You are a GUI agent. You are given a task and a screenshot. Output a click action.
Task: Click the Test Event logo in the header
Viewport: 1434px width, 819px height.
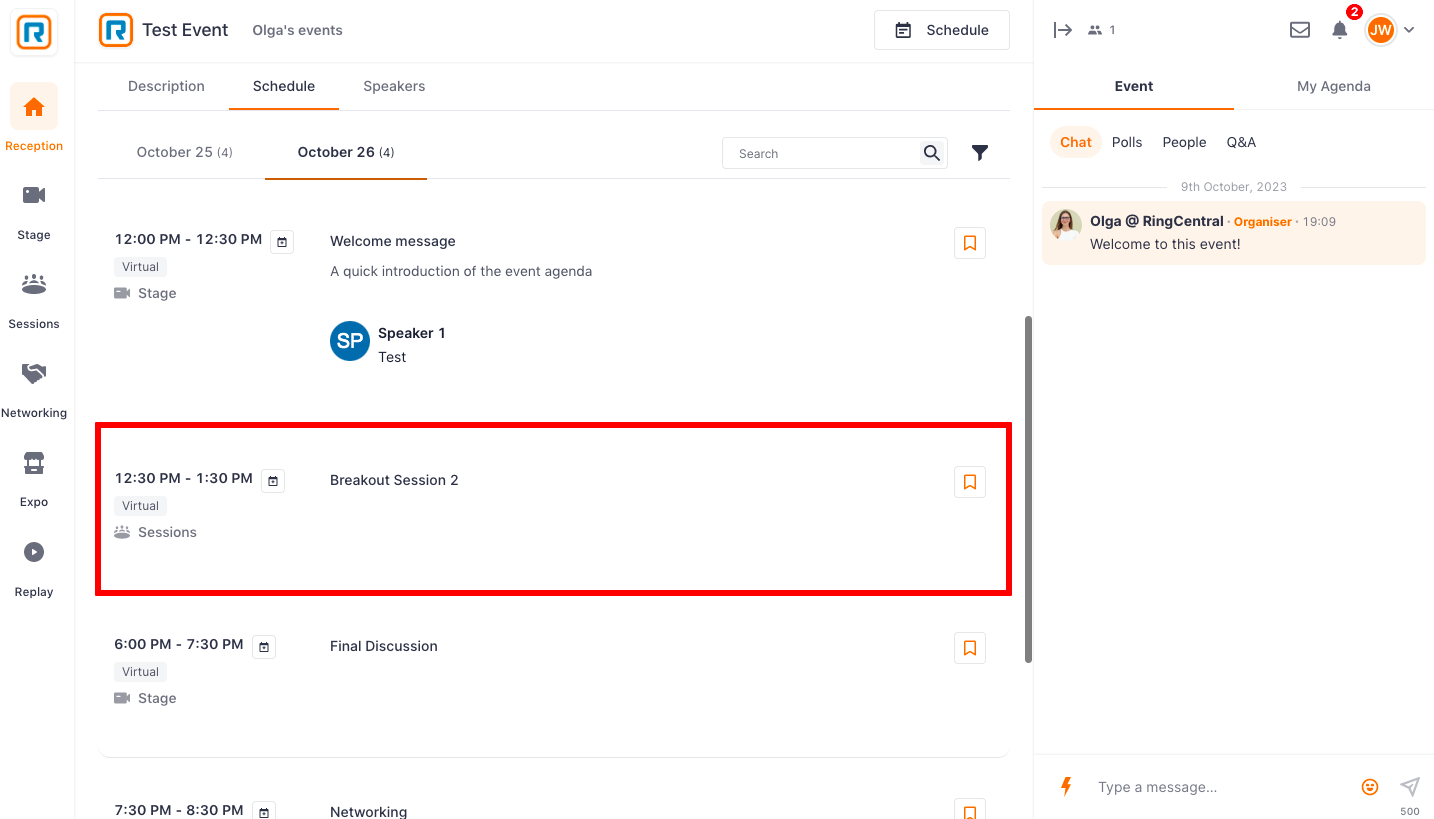(x=116, y=30)
